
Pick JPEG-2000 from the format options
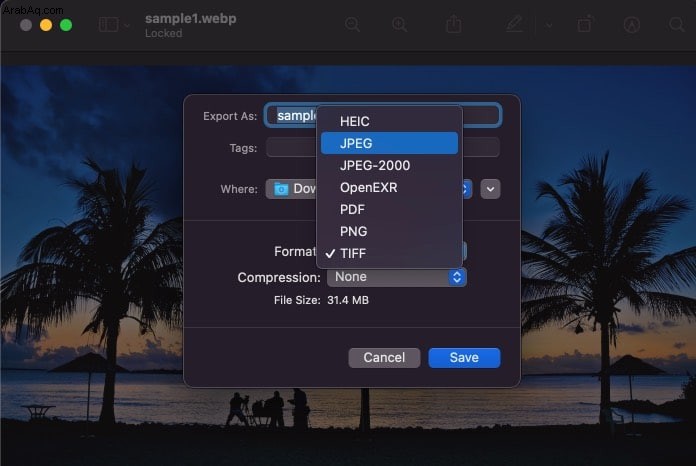coord(389,165)
